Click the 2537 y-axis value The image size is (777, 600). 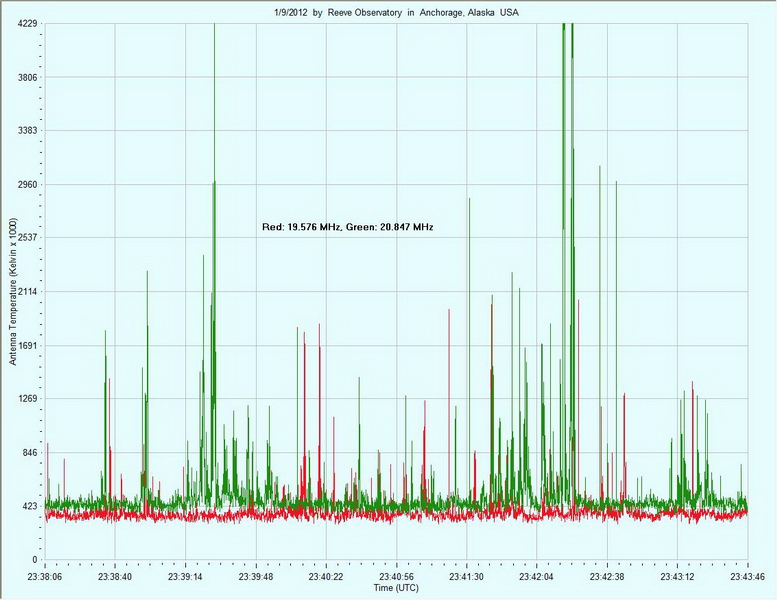[x=27, y=238]
